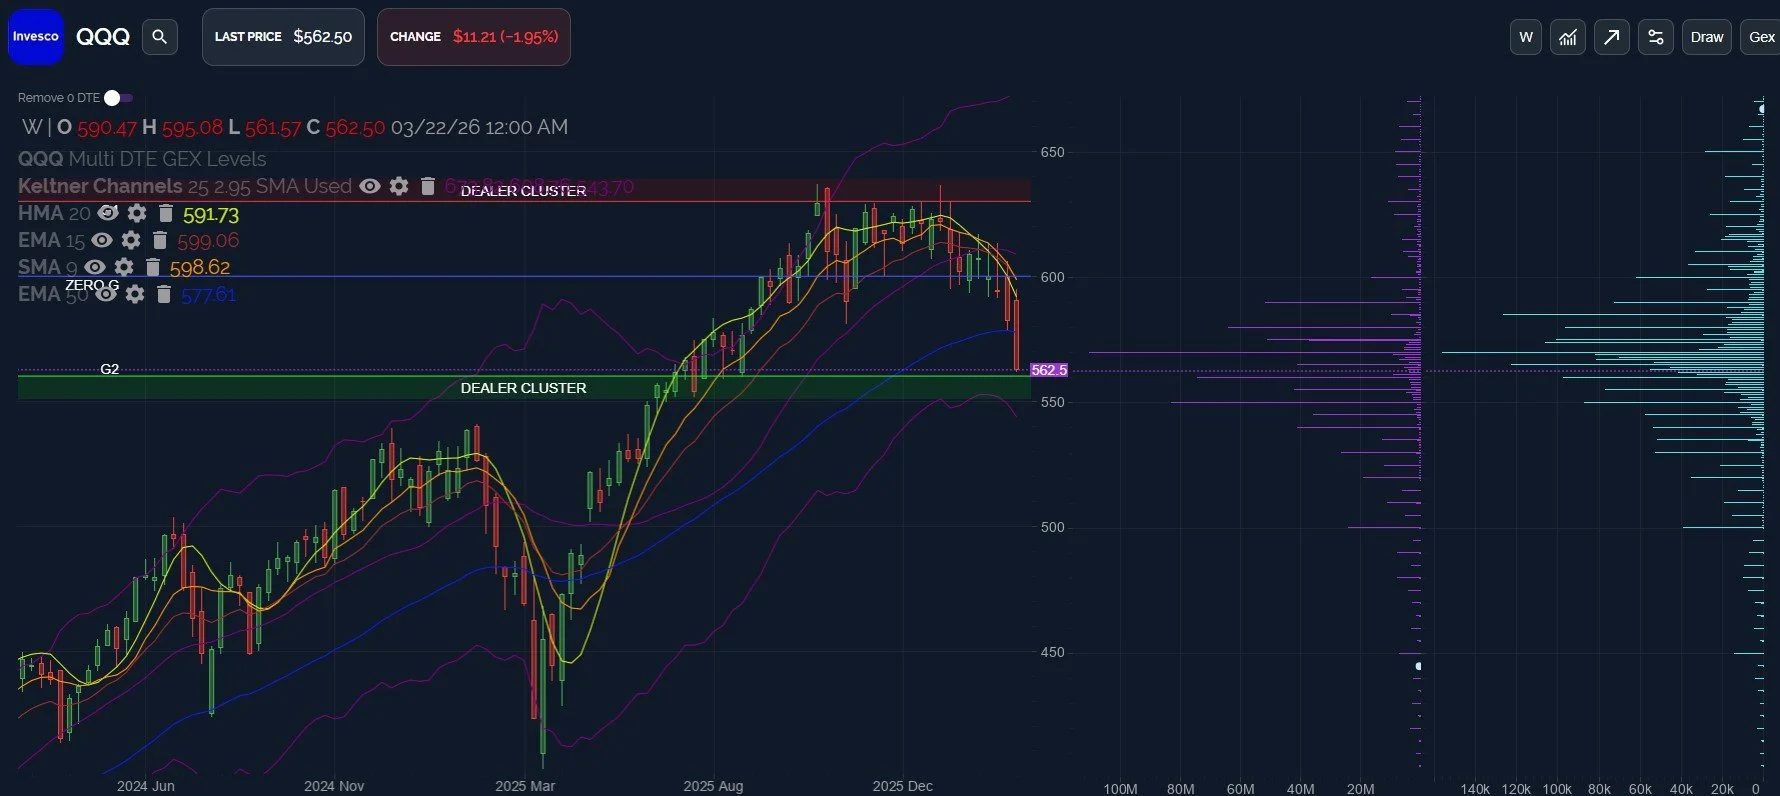This screenshot has height=796, width=1780.
Task: Click the lower green DEALER CLUSTER label
Action: coord(523,388)
